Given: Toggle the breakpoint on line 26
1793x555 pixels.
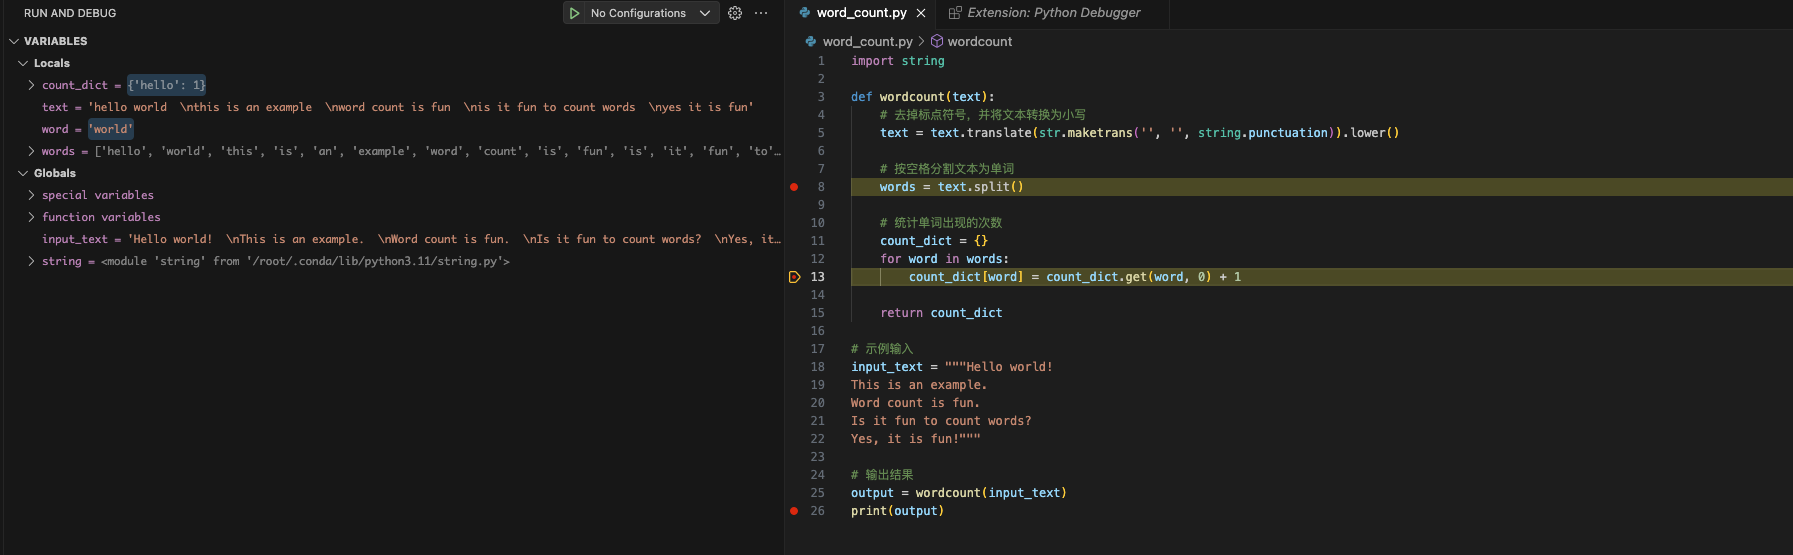Looking at the screenshot, I should point(794,511).
